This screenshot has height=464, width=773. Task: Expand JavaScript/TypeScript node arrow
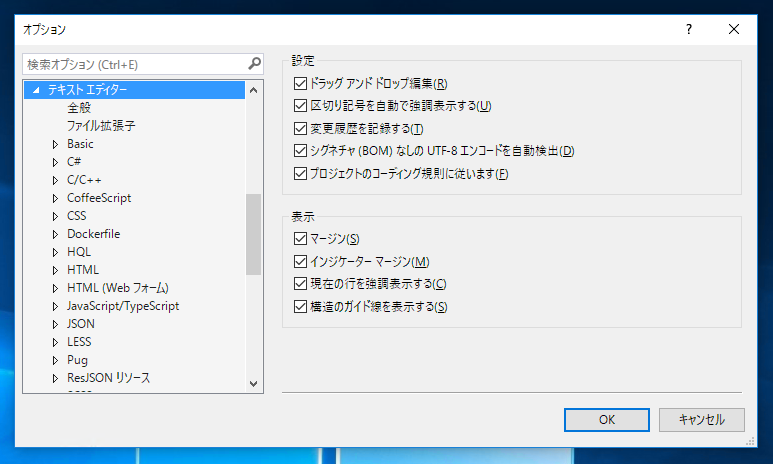[x=55, y=306]
